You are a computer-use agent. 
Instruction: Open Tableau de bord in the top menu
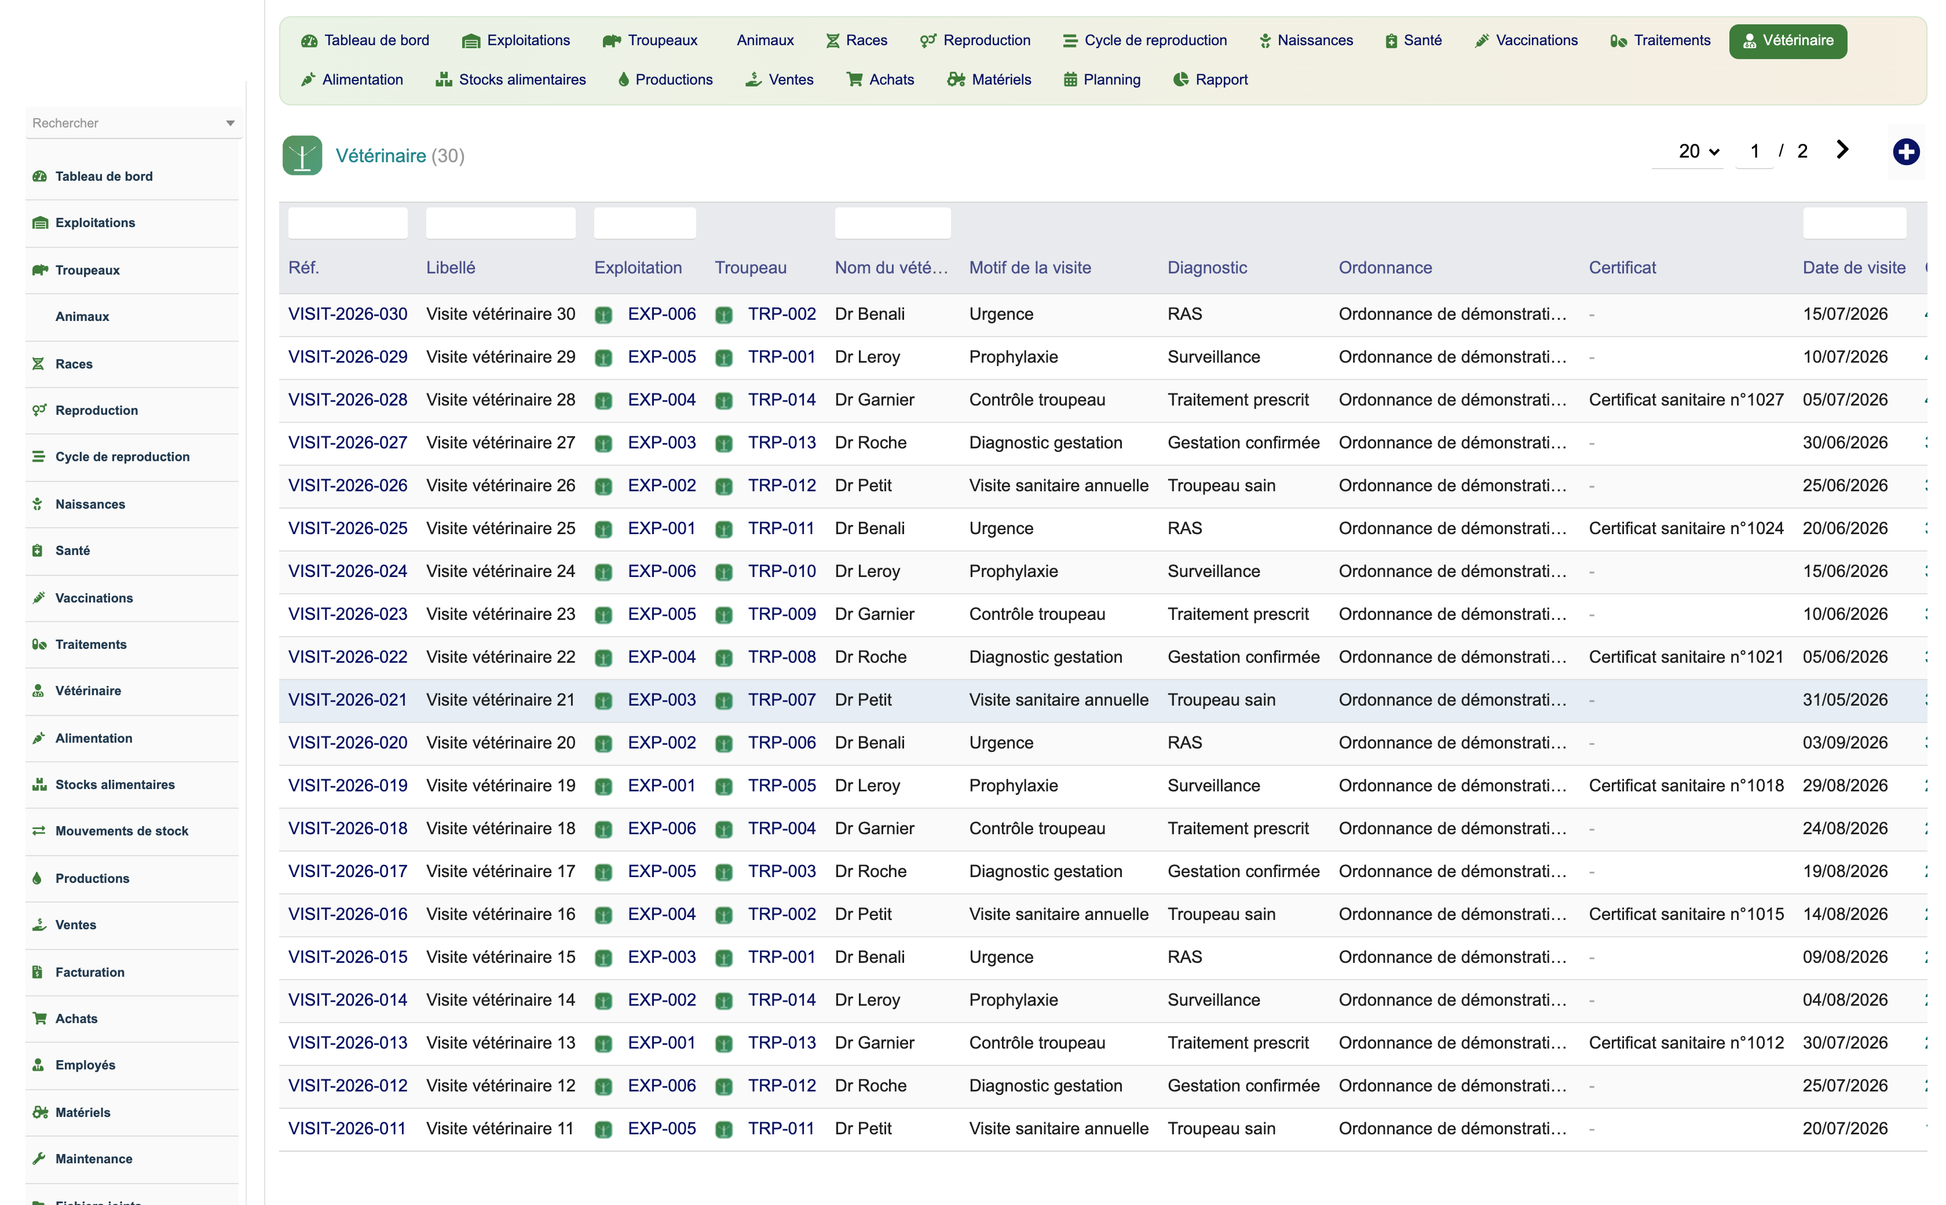pos(365,41)
